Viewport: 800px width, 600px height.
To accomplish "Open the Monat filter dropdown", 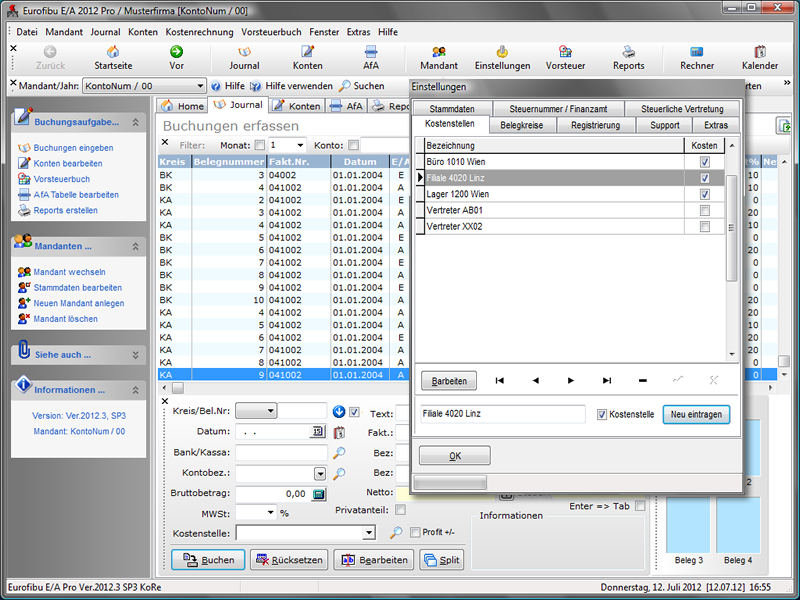I will [300, 145].
